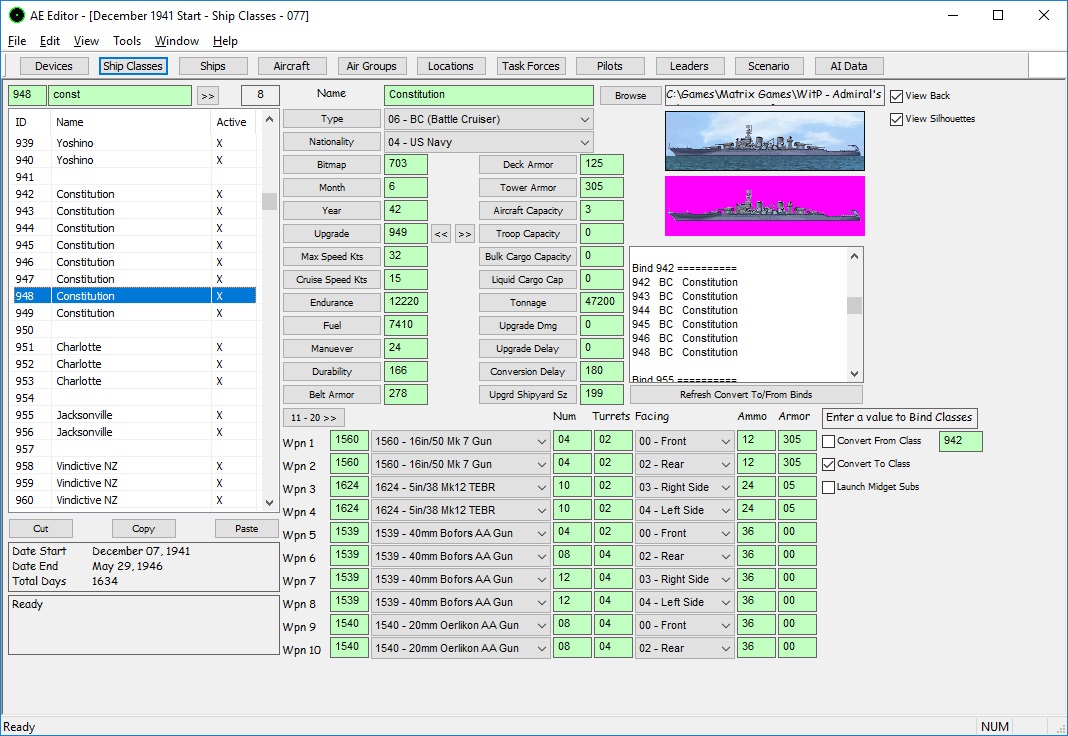1068x736 pixels.
Task: Click the magenta ship silhouette image
Action: pos(764,205)
